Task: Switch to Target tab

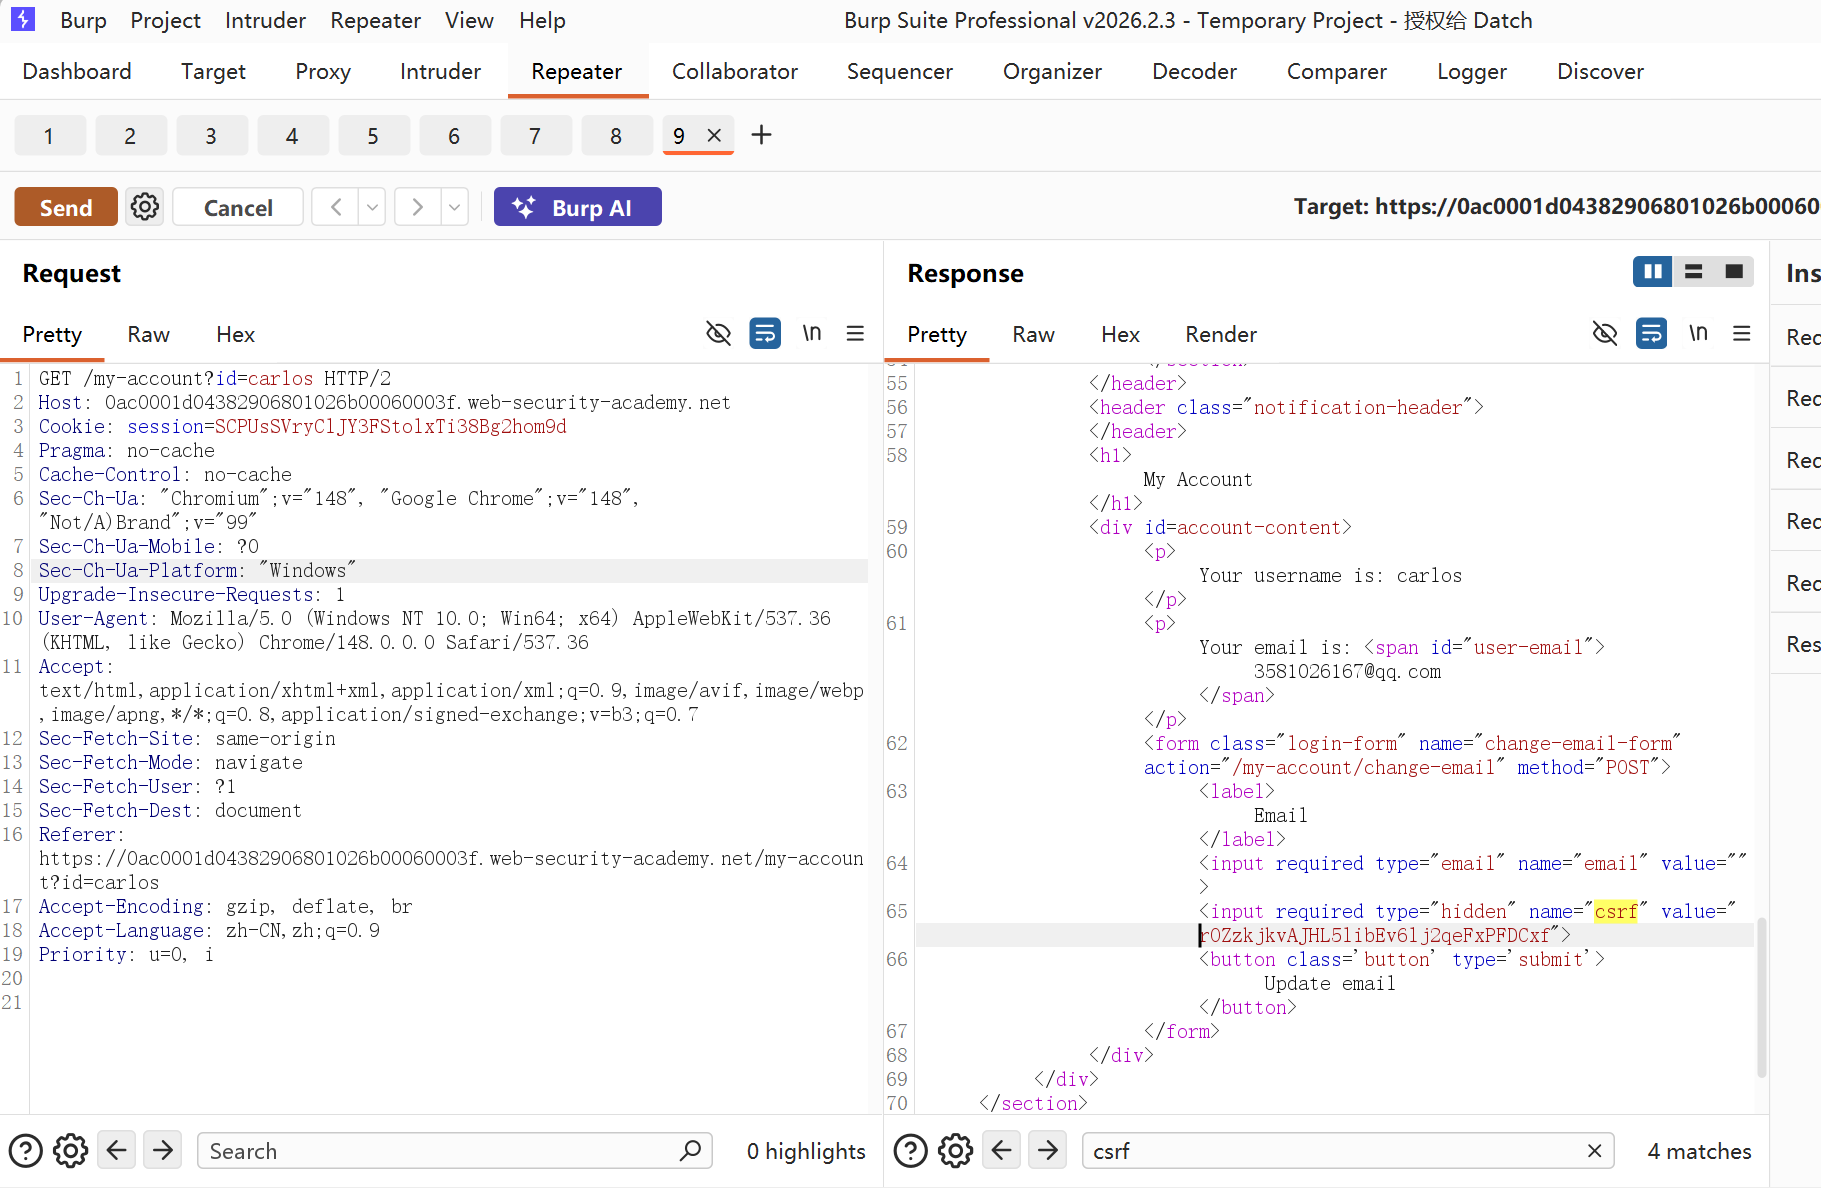Action: point(213,71)
